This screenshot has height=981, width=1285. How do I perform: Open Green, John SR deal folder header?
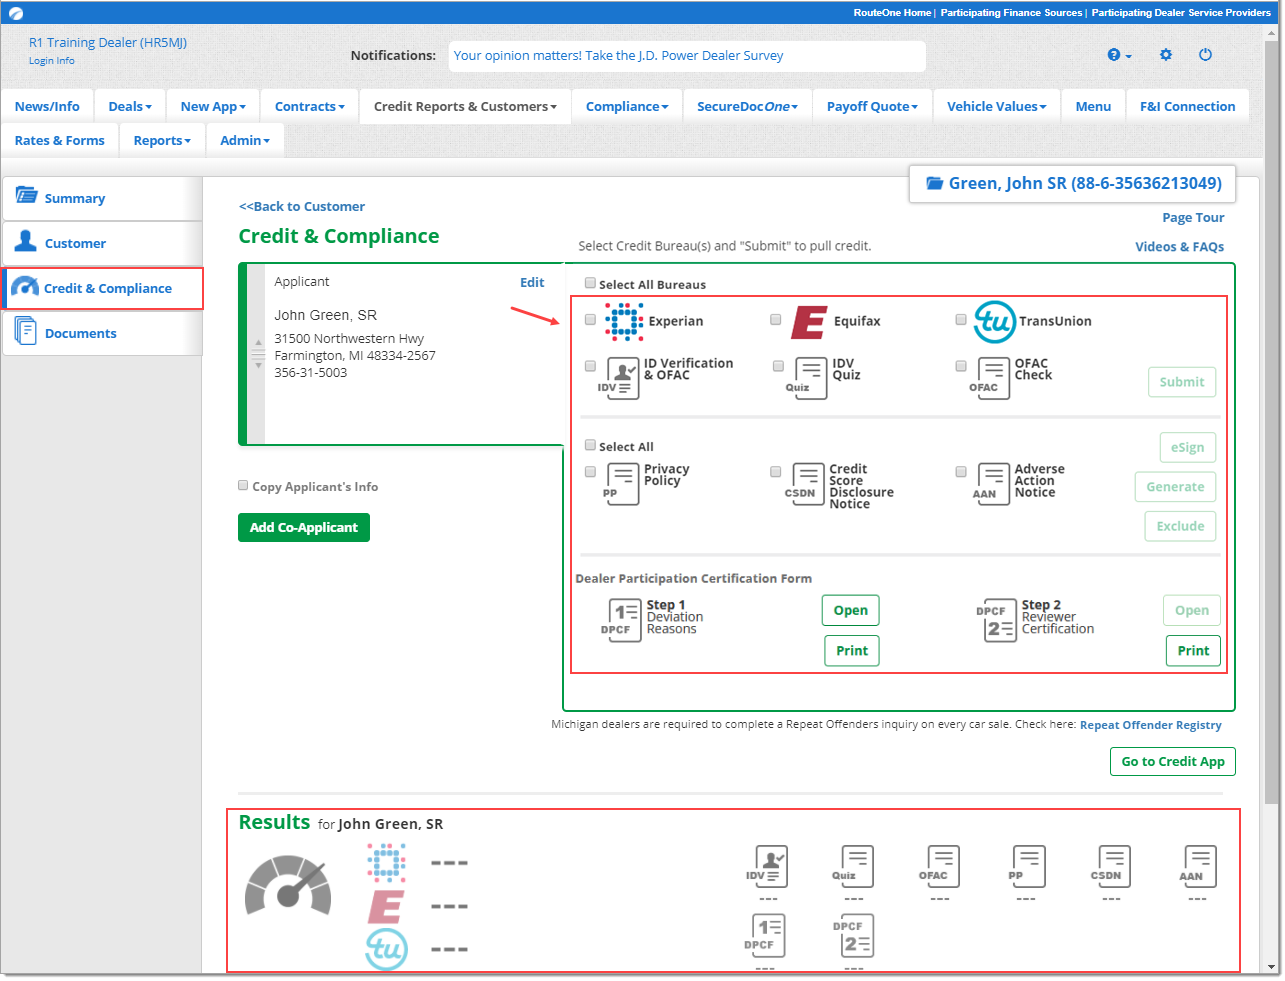click(x=1072, y=183)
